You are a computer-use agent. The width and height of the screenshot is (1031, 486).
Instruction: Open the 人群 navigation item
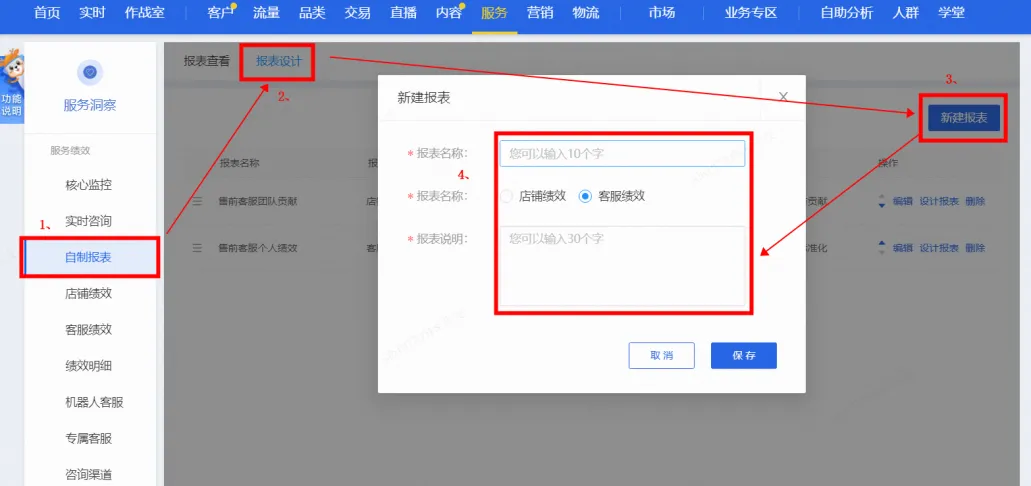tap(905, 12)
